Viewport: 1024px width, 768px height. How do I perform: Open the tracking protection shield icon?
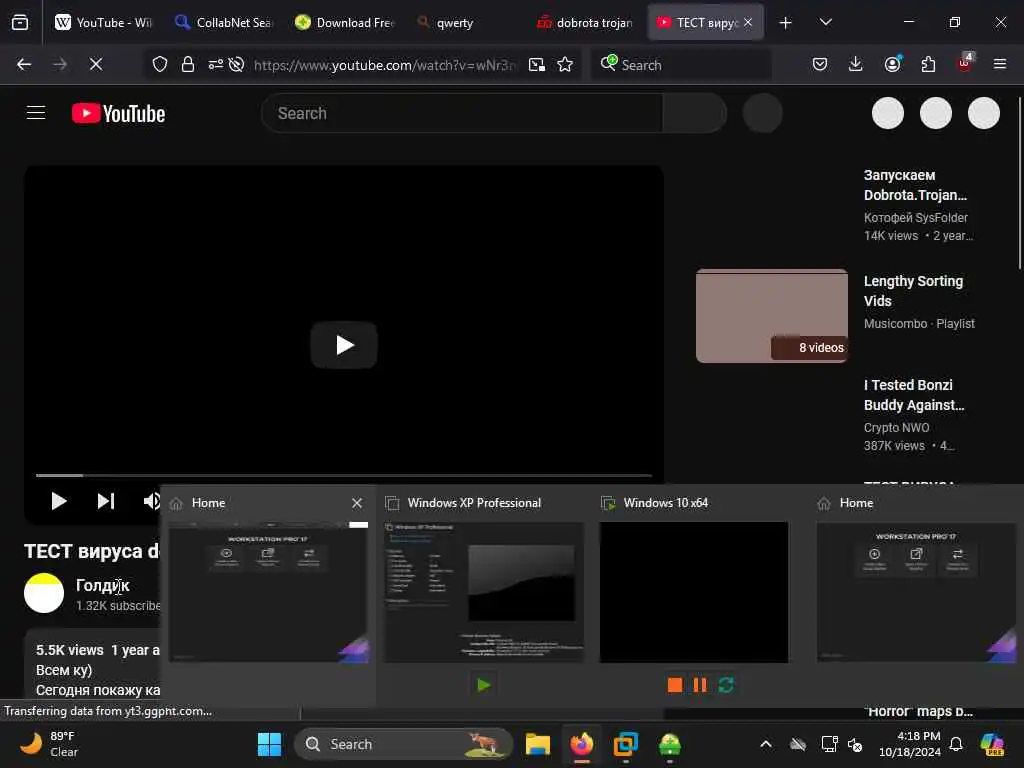click(x=160, y=64)
